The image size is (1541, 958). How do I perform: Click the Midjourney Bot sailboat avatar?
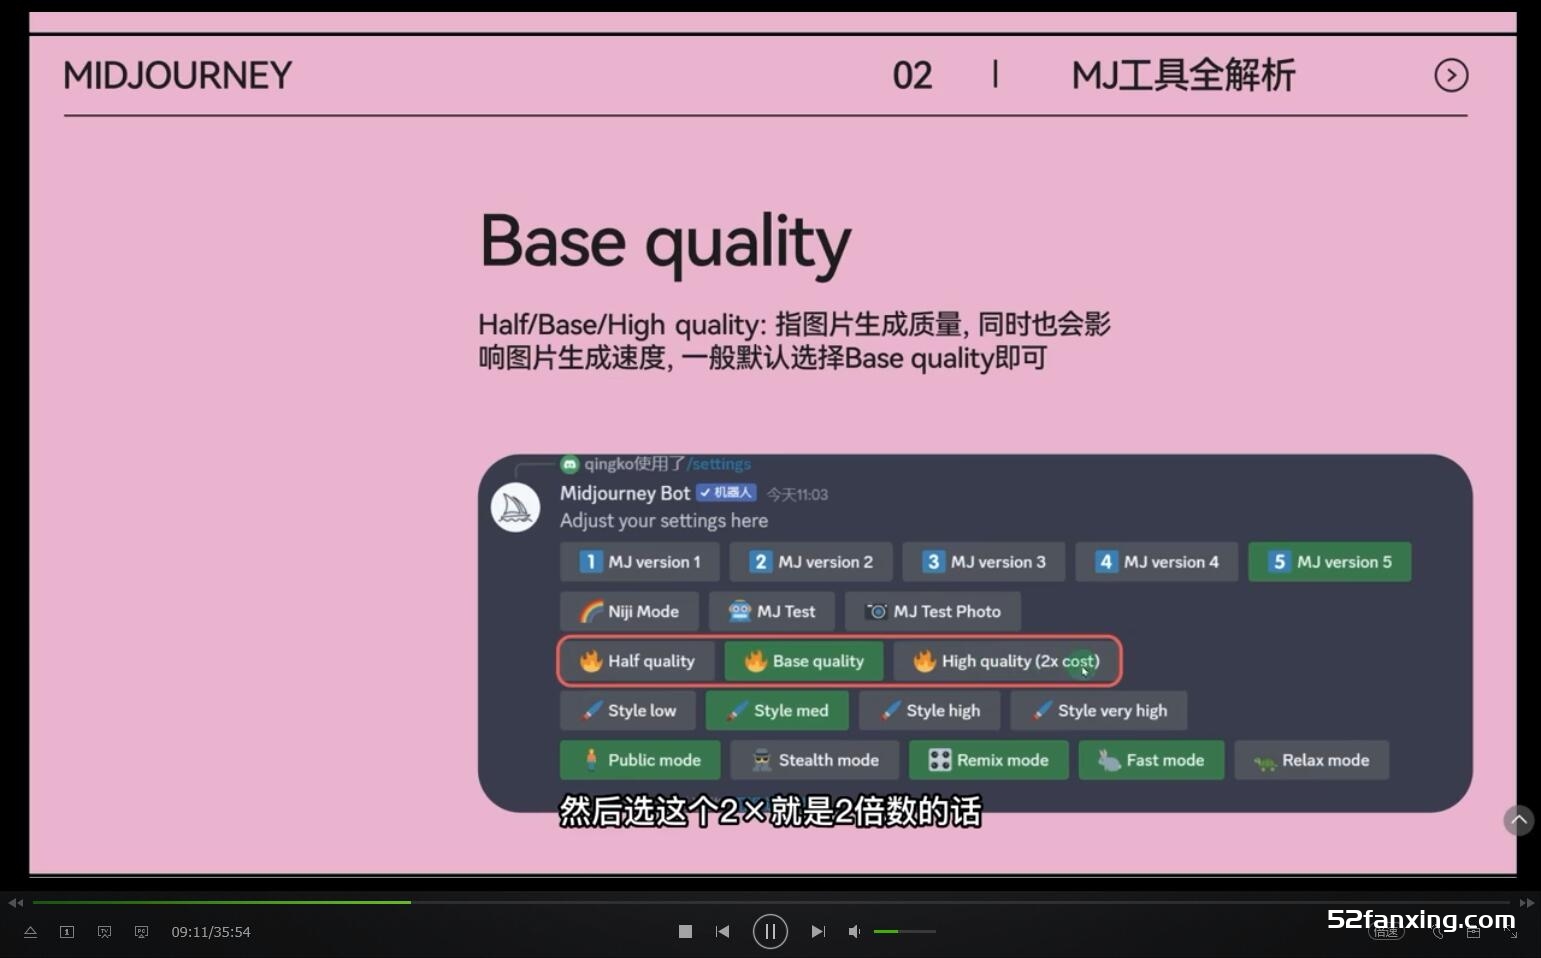[x=516, y=507]
